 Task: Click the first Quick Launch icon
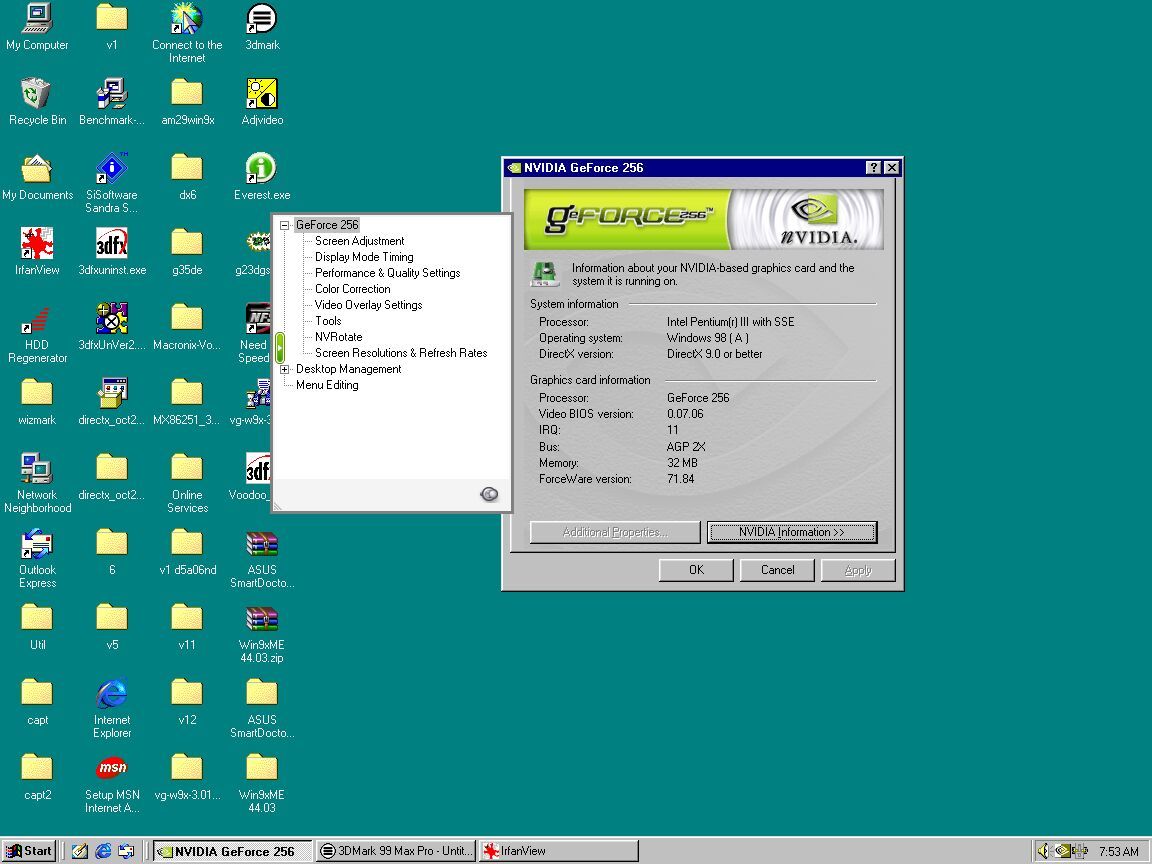pyautogui.click(x=79, y=851)
